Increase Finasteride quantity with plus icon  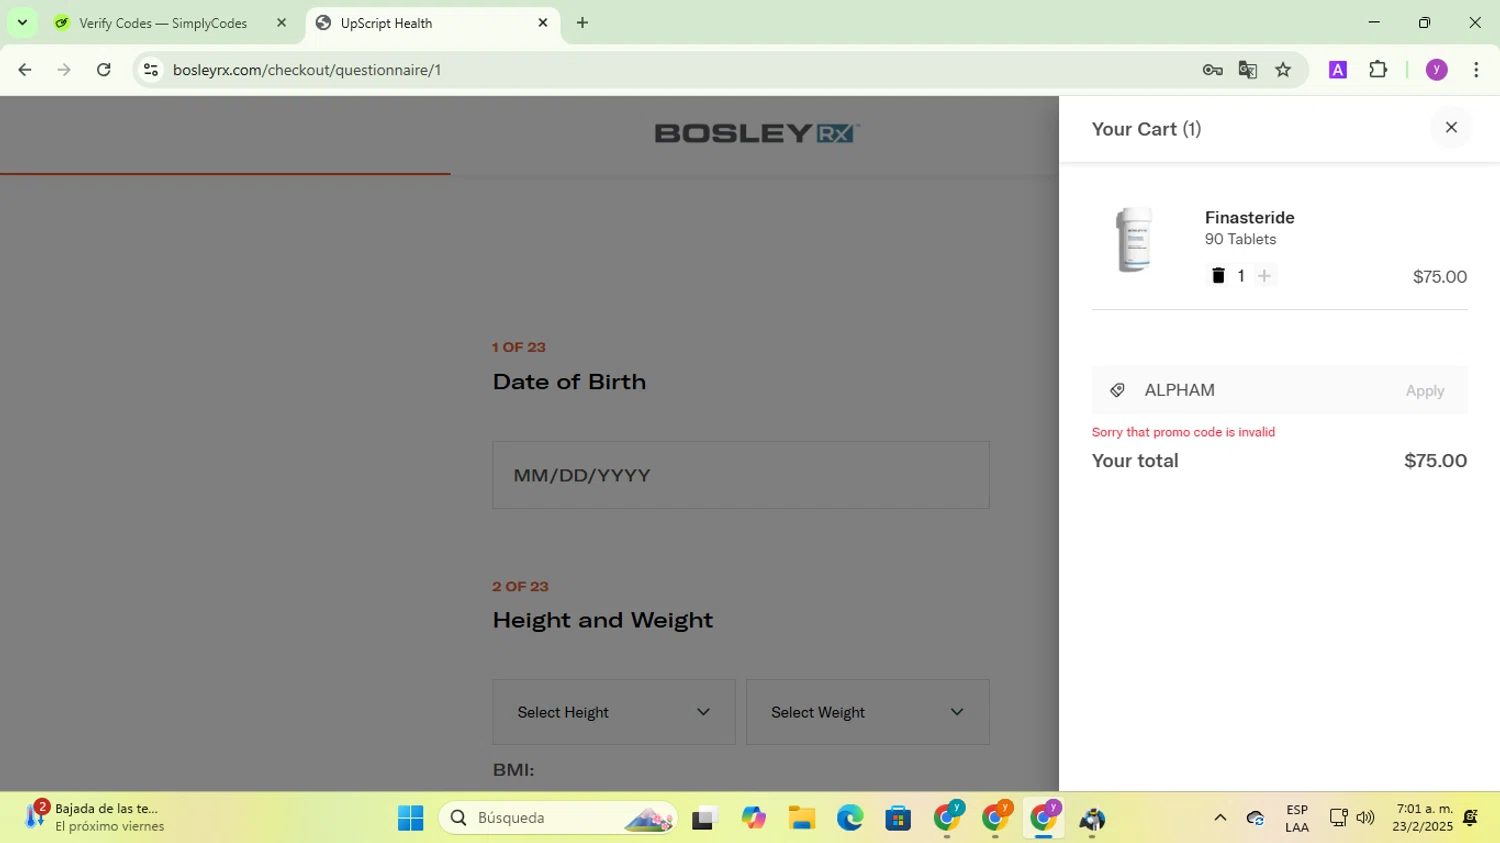[1264, 276]
